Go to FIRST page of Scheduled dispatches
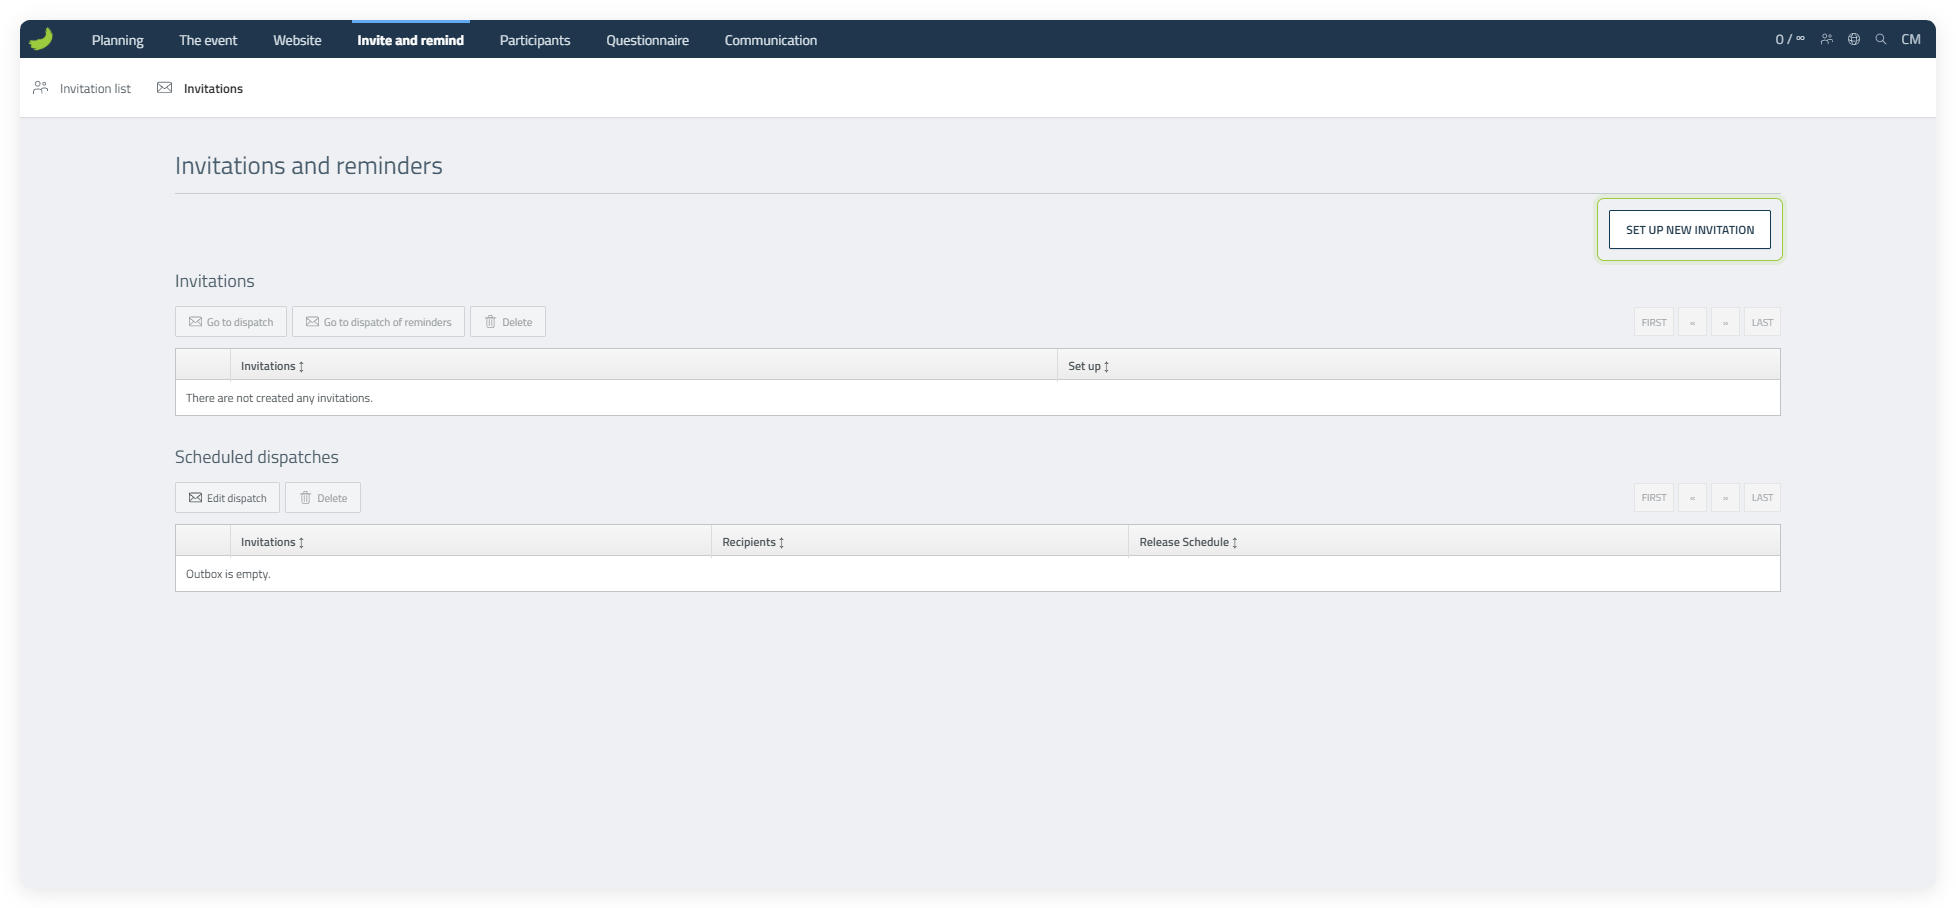 coord(1654,497)
